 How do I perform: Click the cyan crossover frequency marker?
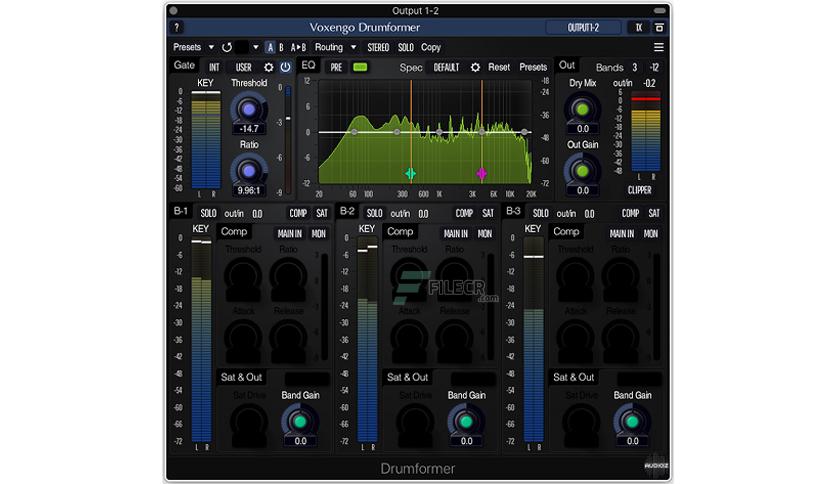coord(411,173)
